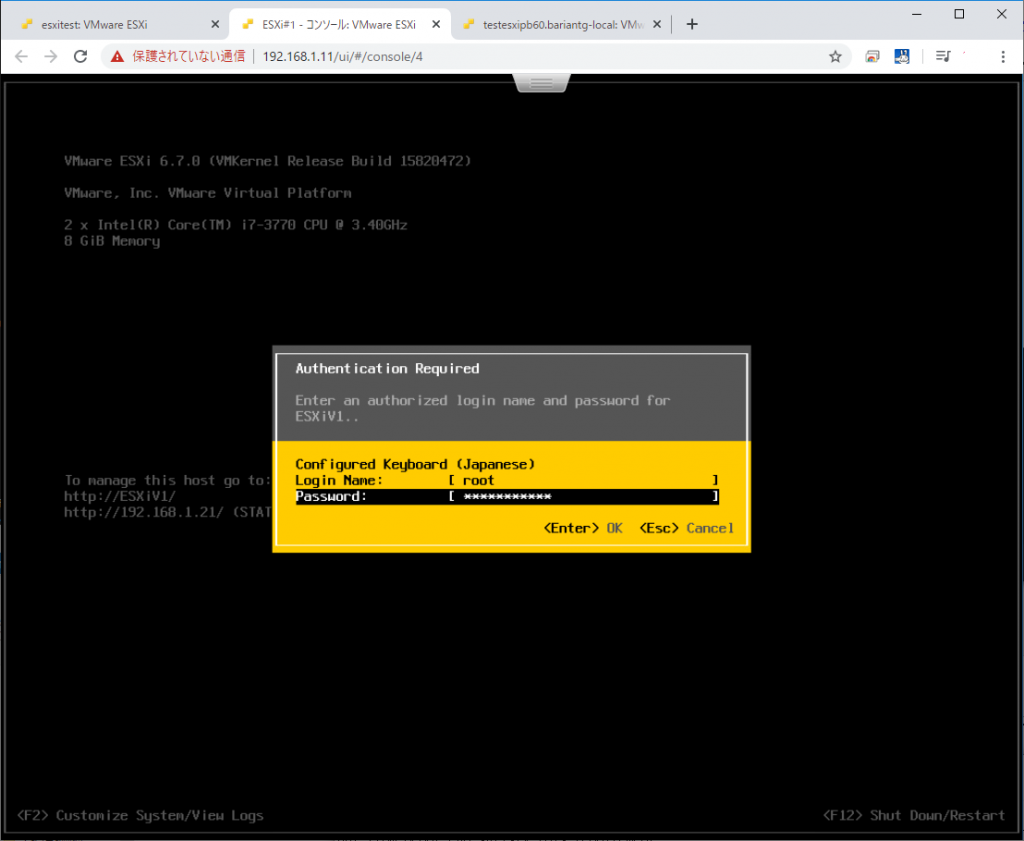This screenshot has width=1024, height=841.
Task: Select the ESXi#1 console browser tab
Action: pos(338,25)
